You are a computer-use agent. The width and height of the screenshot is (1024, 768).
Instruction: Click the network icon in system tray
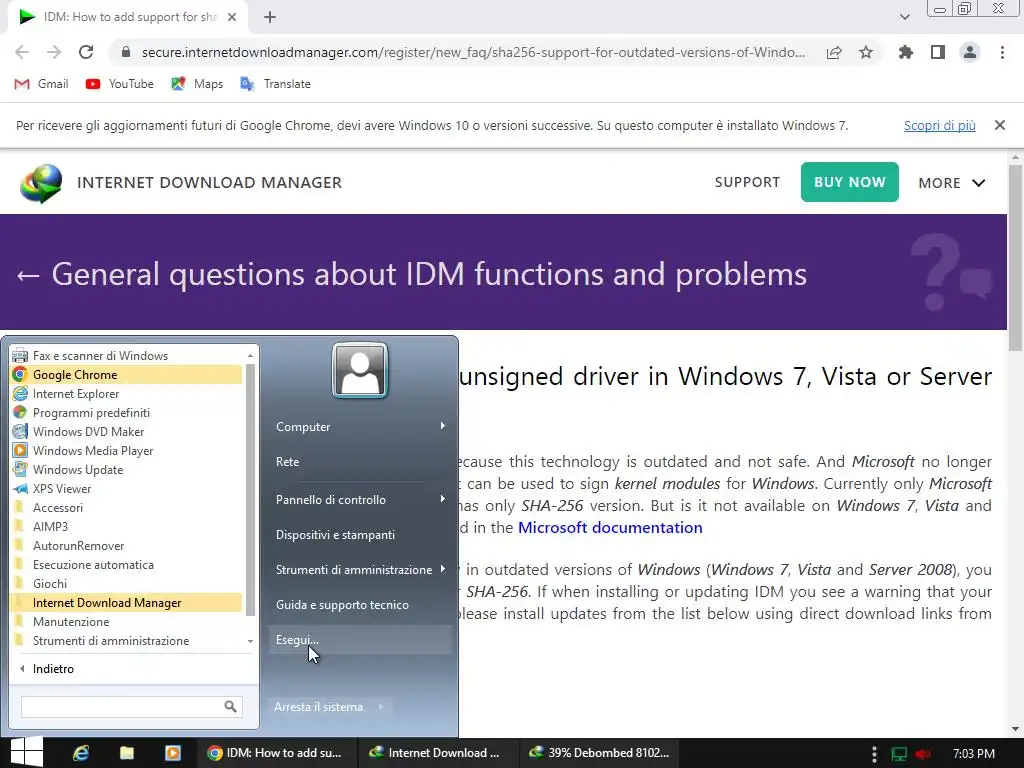(899, 754)
